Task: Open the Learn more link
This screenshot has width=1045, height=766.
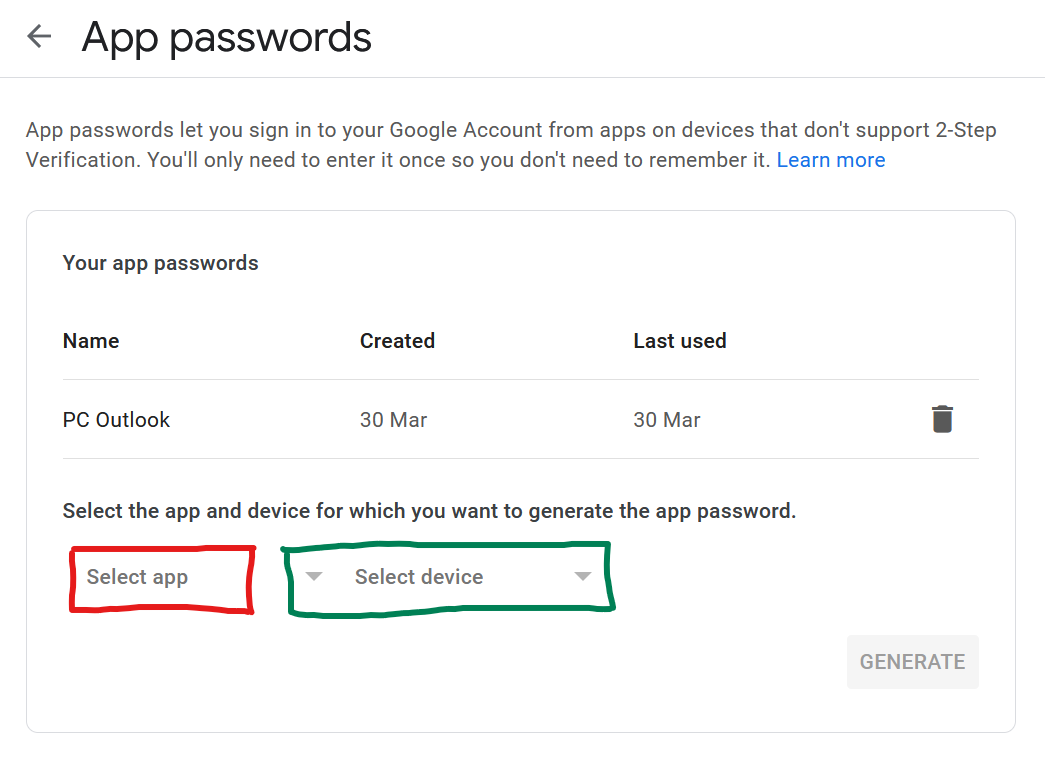Action: coord(831,159)
